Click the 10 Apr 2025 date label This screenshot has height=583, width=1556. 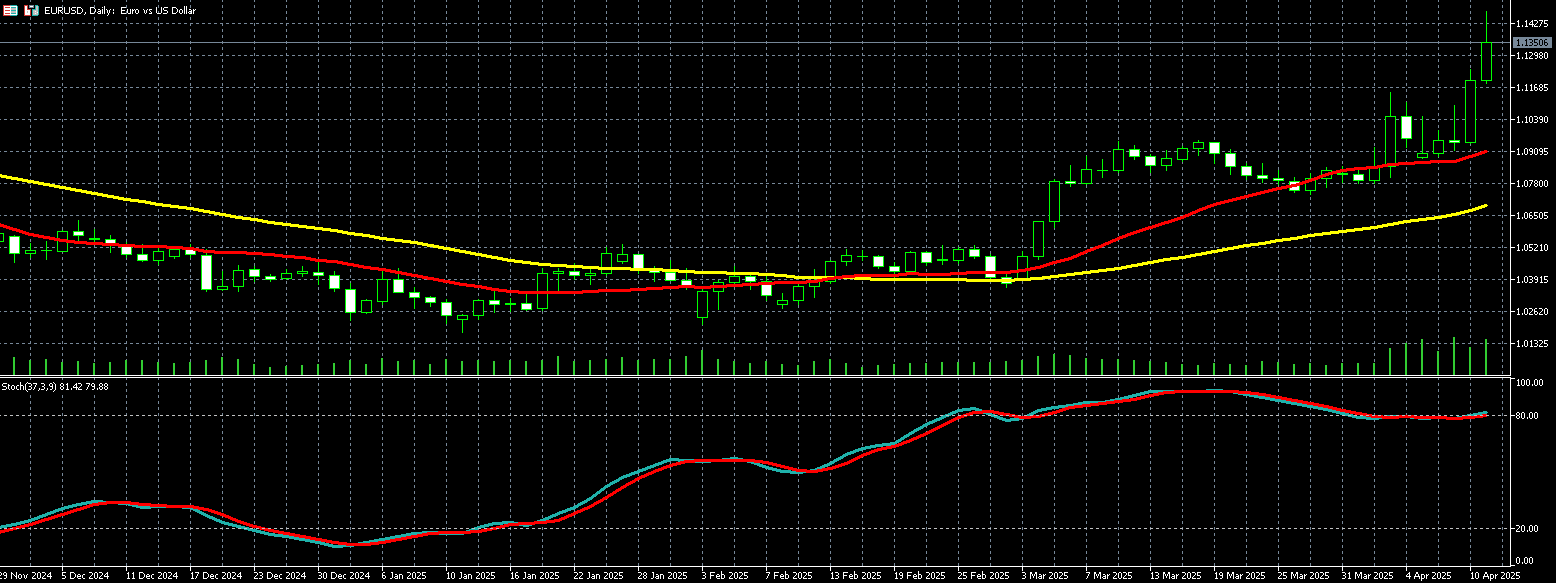coord(1494,576)
